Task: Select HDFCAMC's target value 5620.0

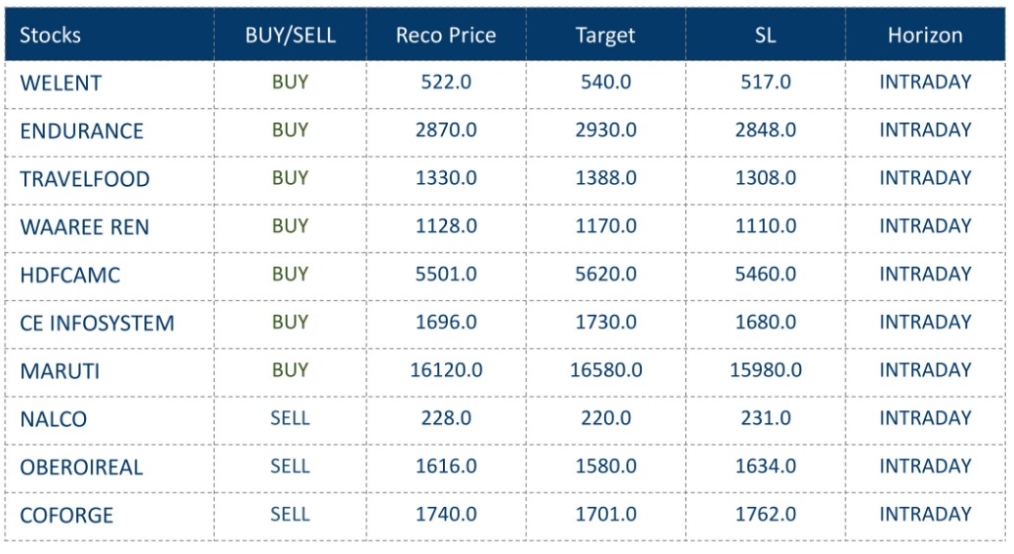Action: tap(605, 274)
